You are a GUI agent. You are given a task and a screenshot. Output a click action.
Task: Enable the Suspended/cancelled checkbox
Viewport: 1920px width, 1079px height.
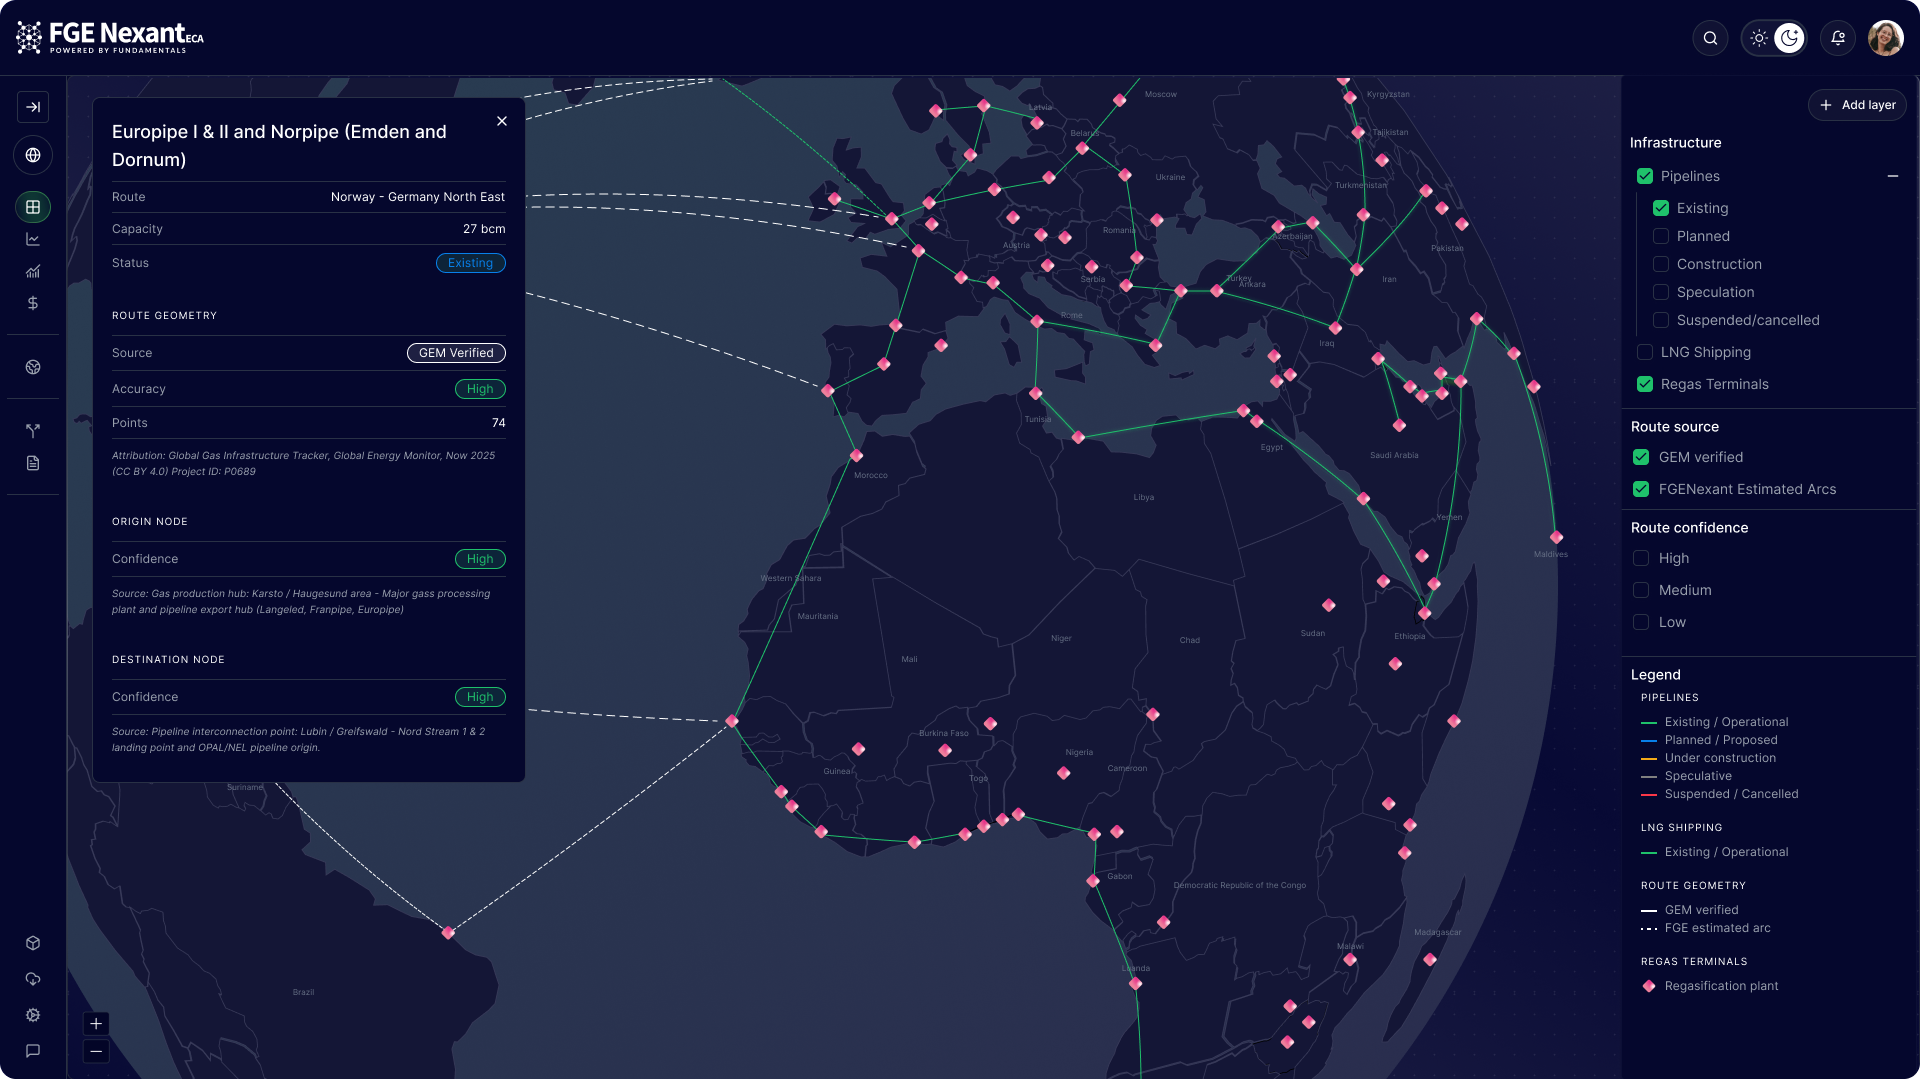(1661, 320)
